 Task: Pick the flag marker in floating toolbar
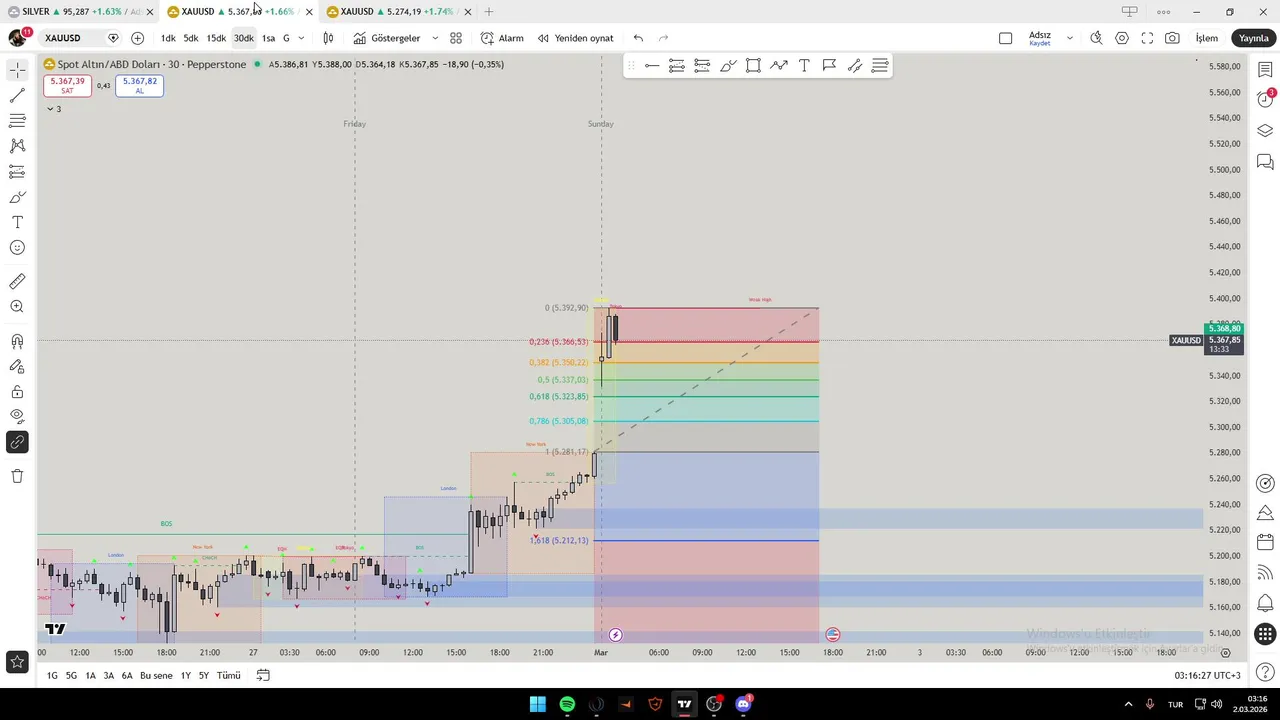[829, 66]
